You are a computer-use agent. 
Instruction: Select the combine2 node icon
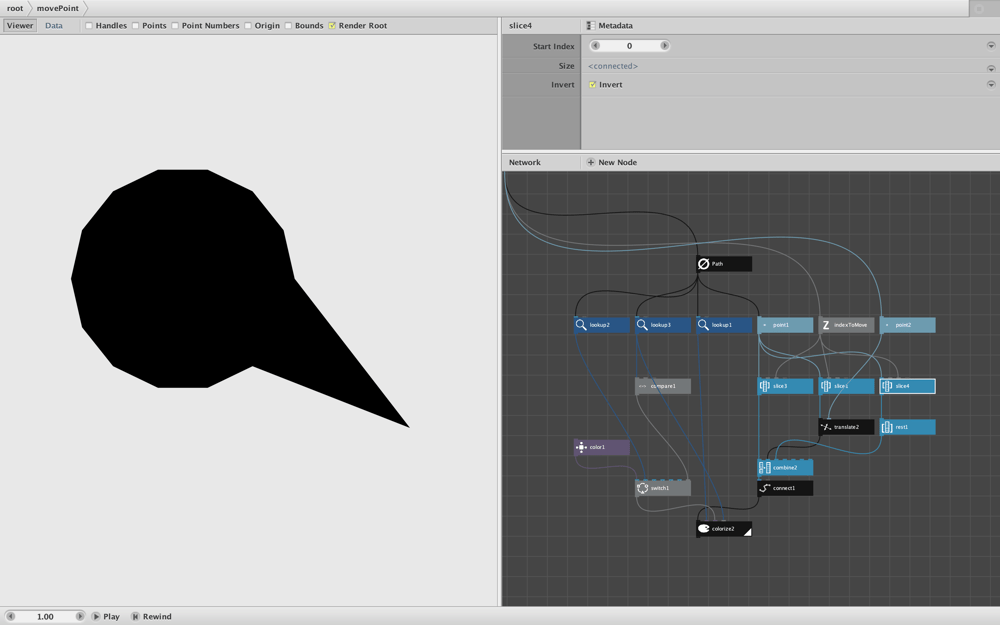click(765, 468)
